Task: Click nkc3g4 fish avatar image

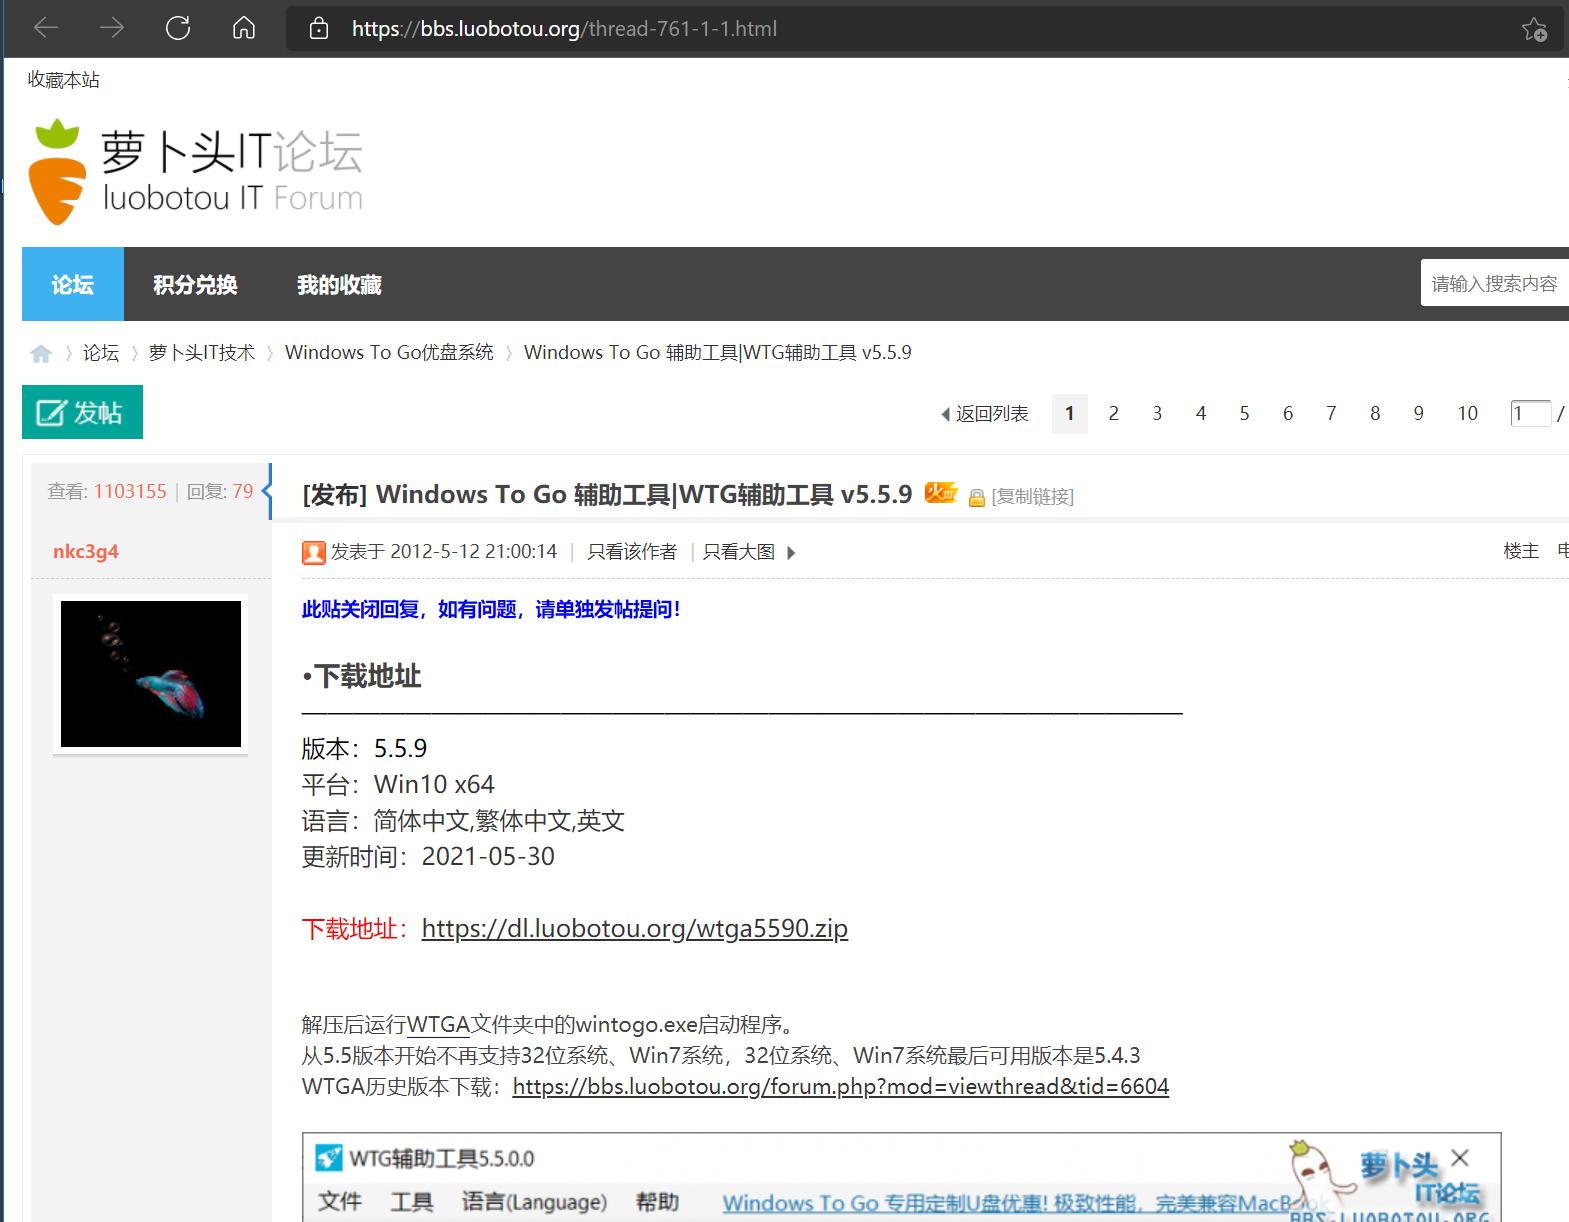Action: (x=151, y=674)
